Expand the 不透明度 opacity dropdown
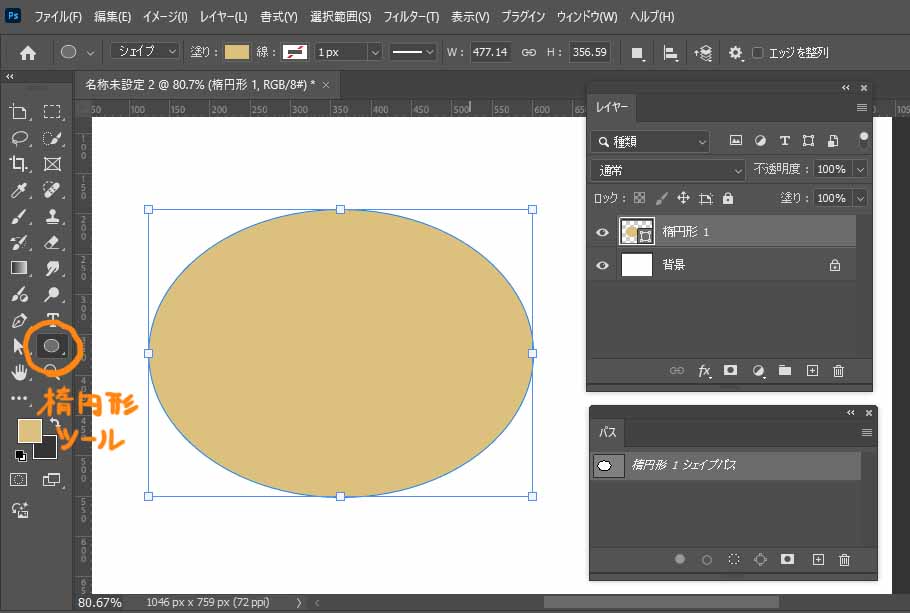 [860, 170]
